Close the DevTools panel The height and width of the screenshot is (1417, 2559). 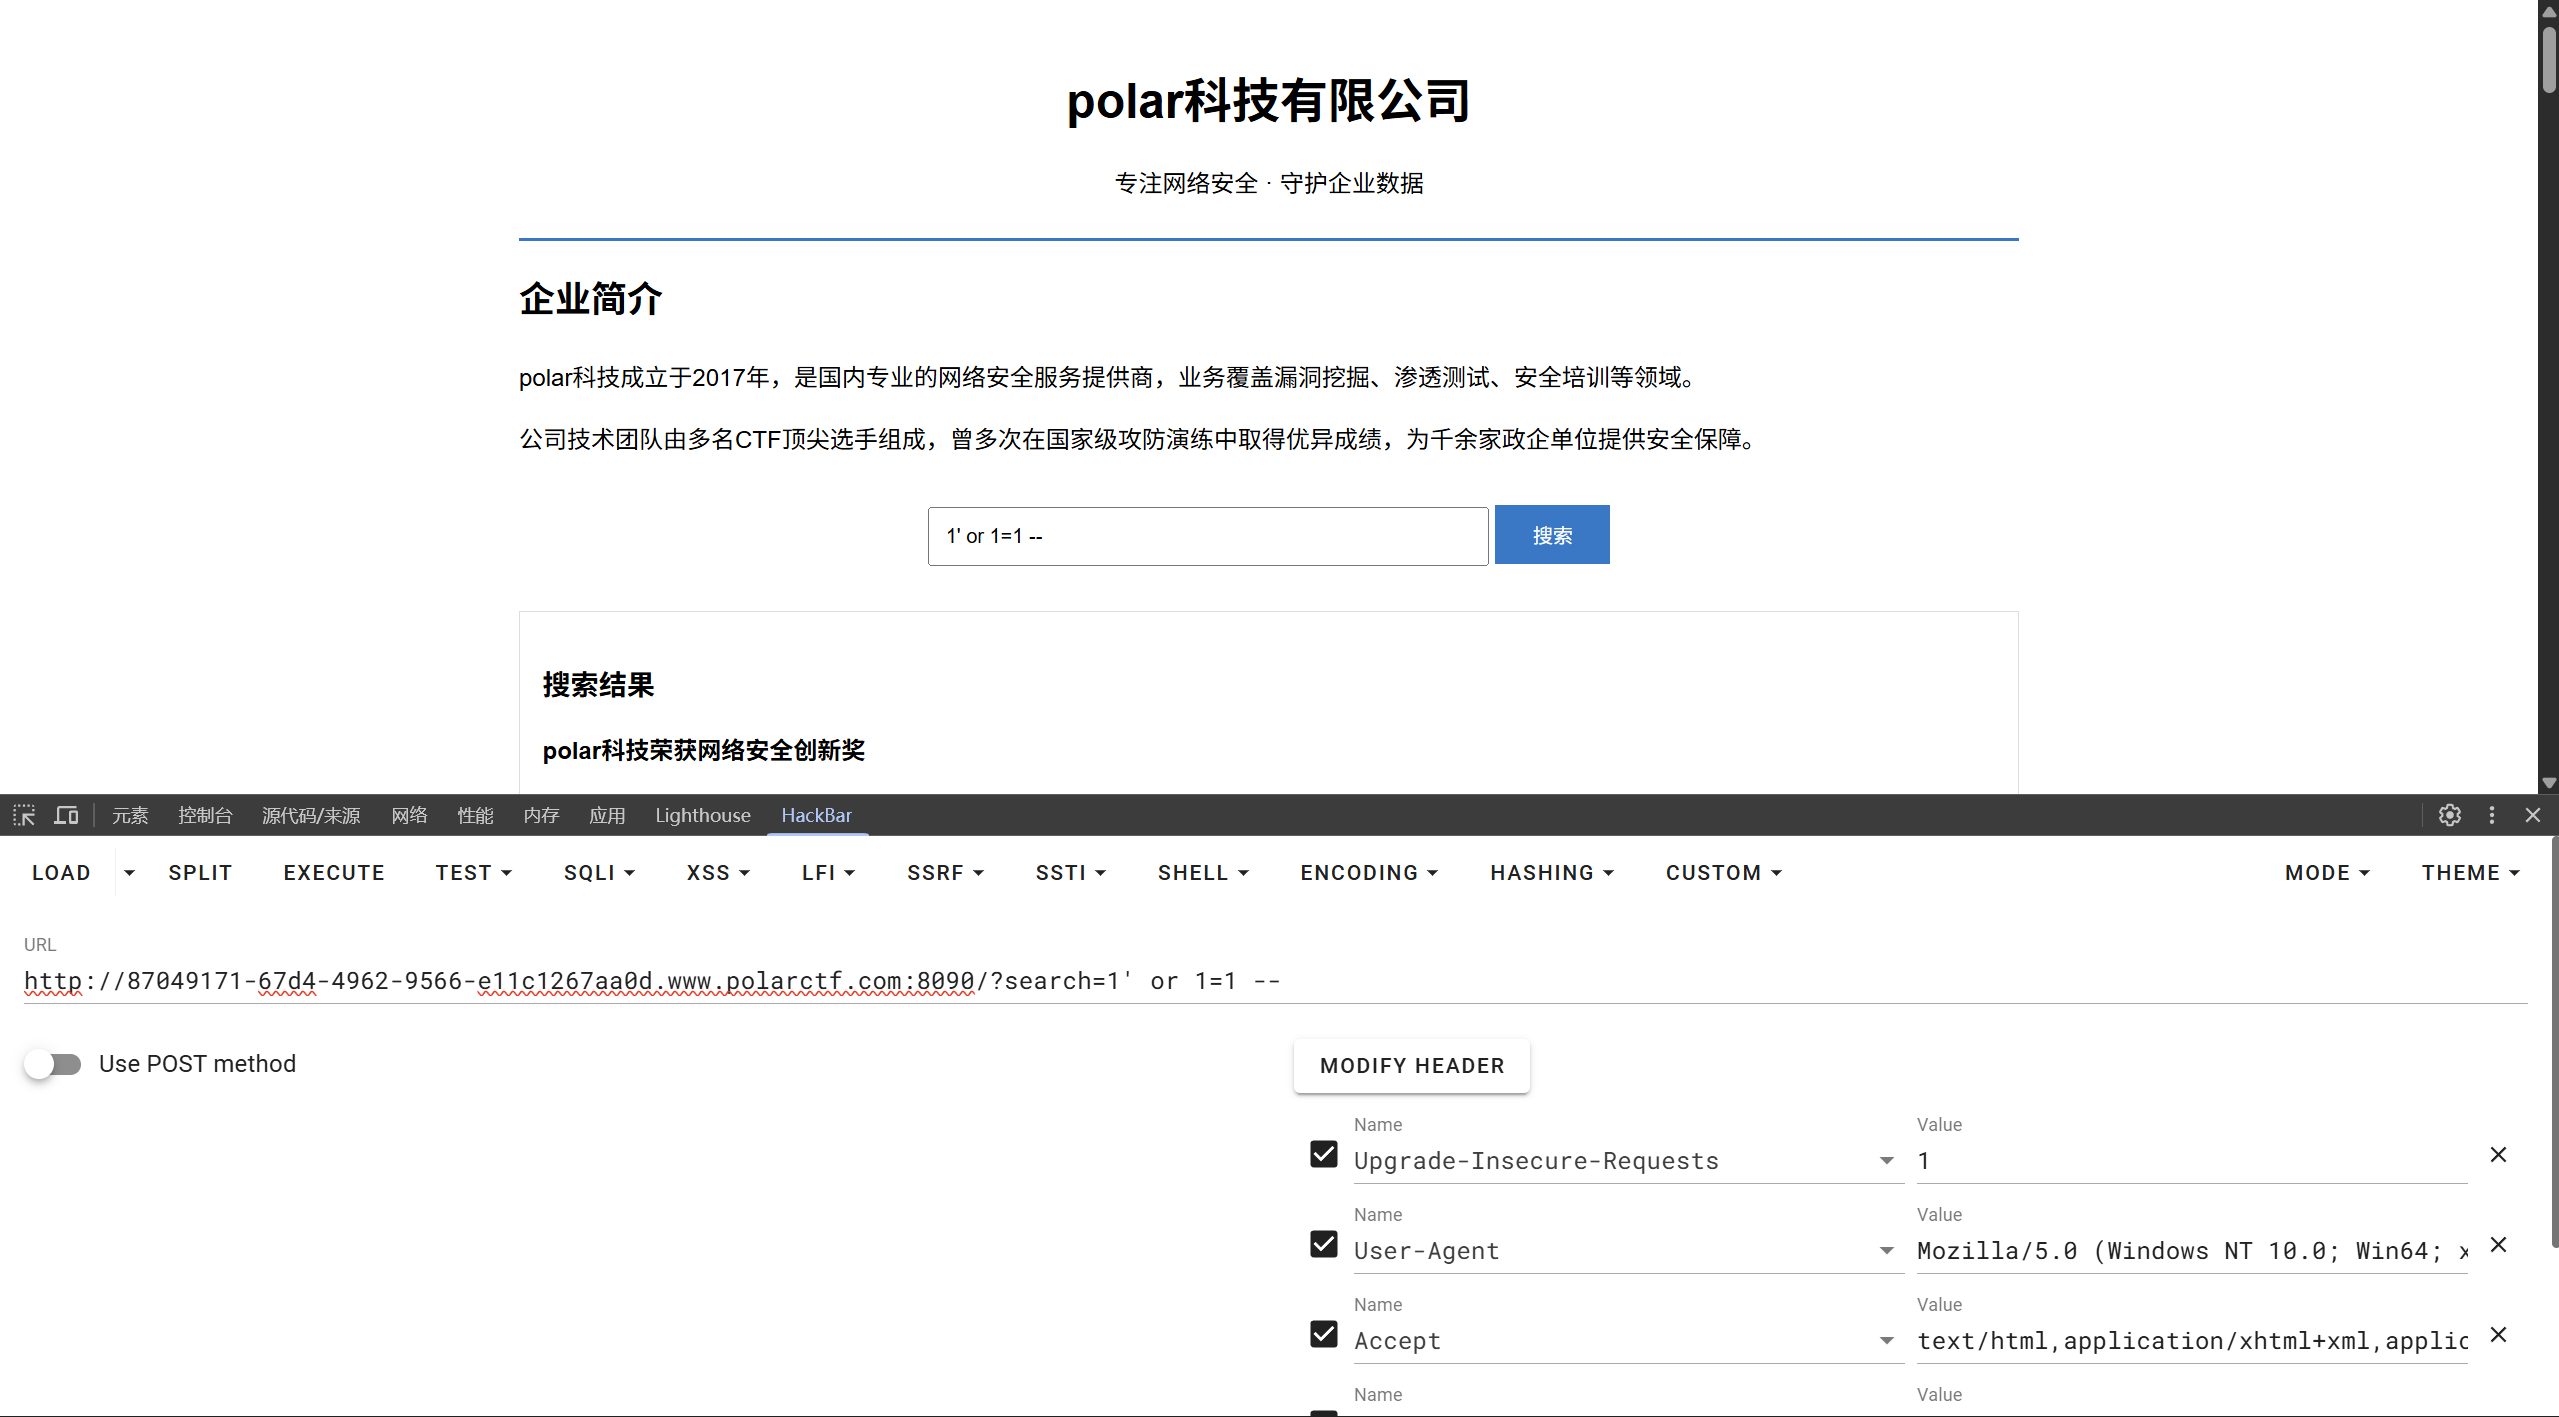click(x=2532, y=815)
